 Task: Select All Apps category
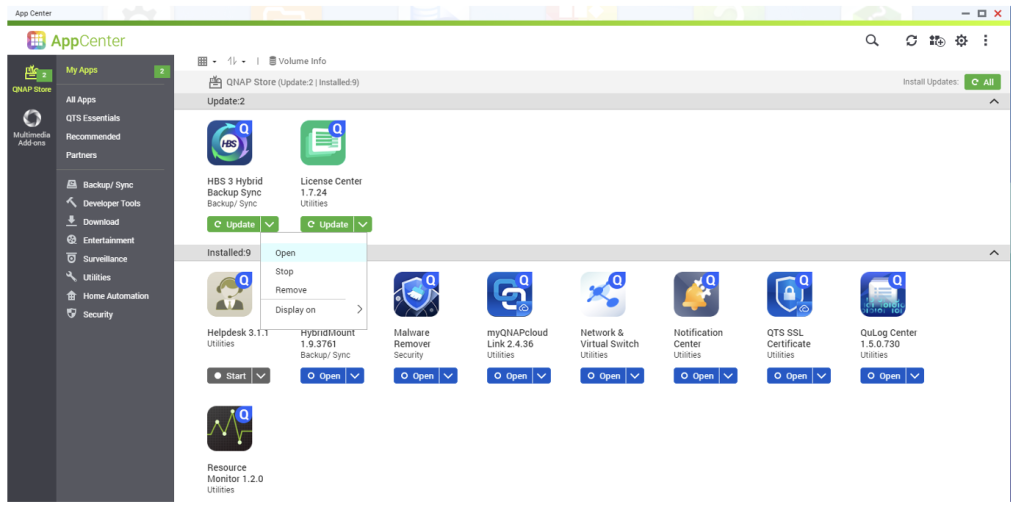click(81, 100)
